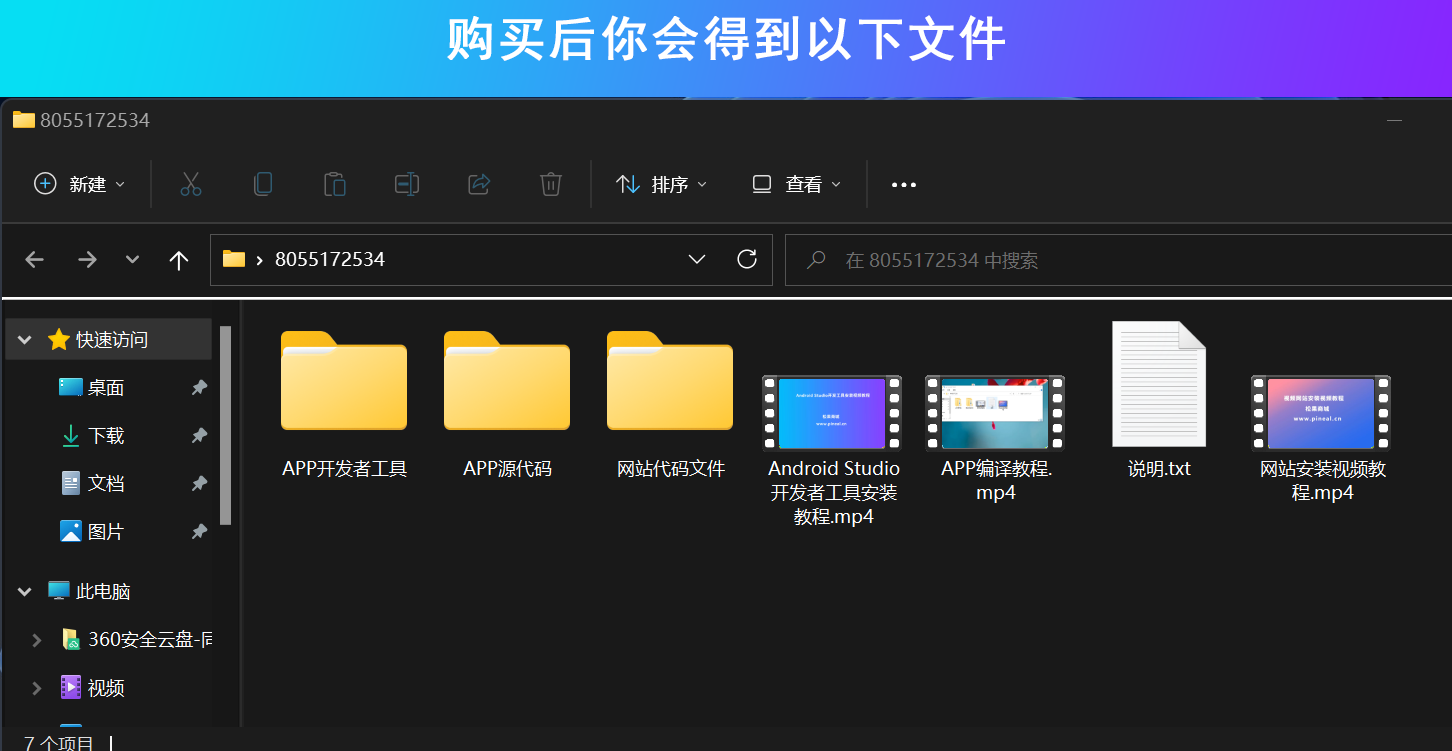Select the 网站代码文件 folder icon
1452x751 pixels.
670,380
